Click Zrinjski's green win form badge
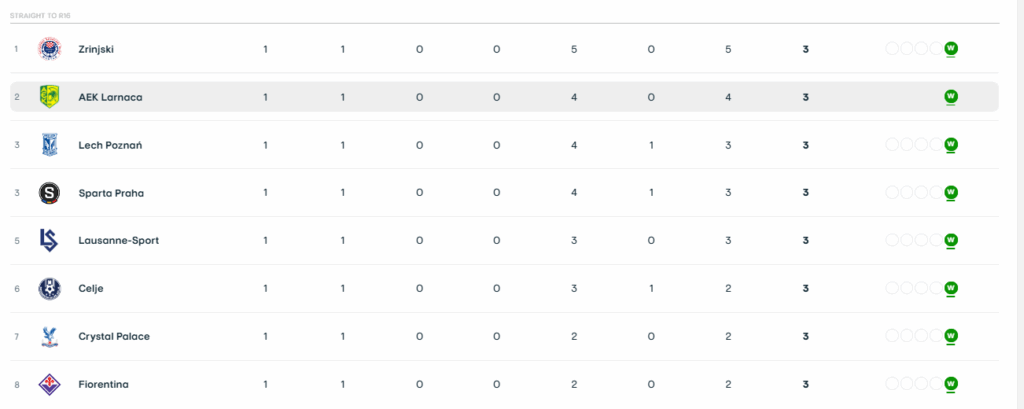The width and height of the screenshot is (1024, 409). 952,48
